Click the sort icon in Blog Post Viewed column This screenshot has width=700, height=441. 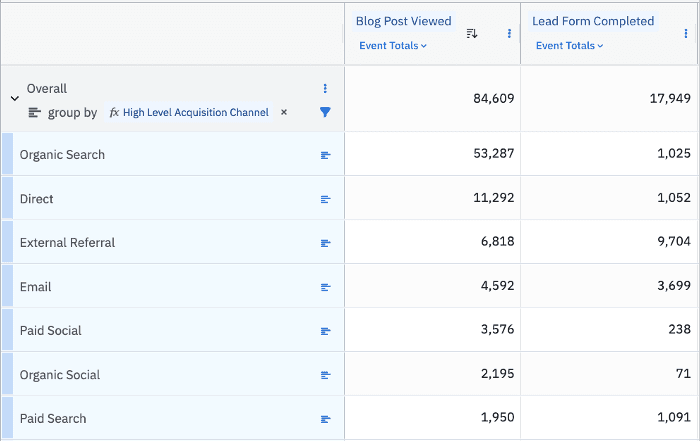(x=472, y=33)
